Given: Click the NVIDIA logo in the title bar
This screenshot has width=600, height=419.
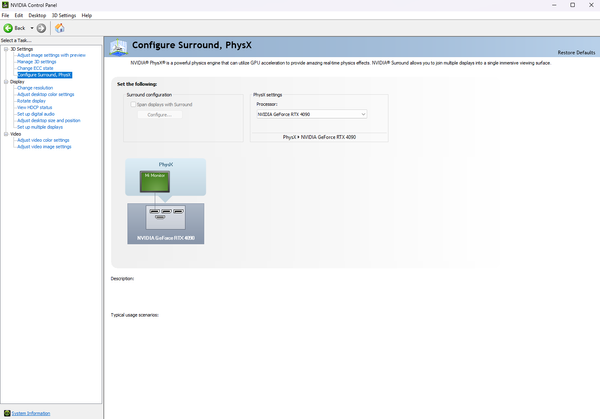Looking at the screenshot, I should coord(5,5).
